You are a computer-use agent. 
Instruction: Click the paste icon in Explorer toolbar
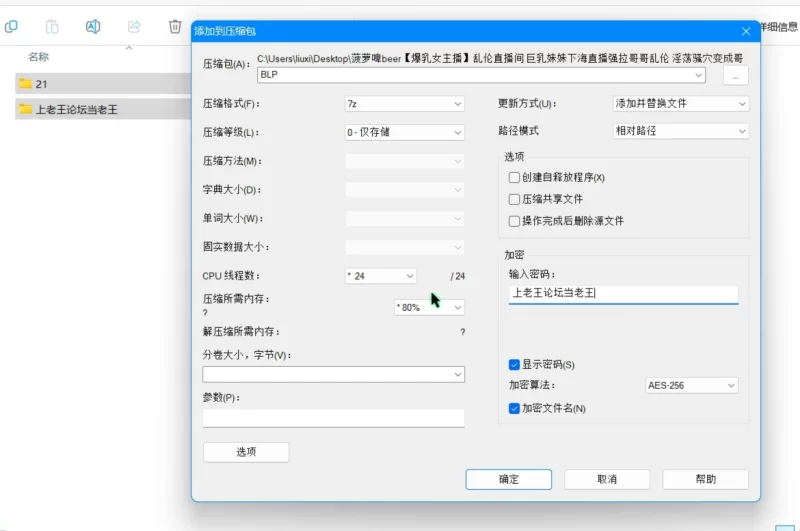point(52,27)
